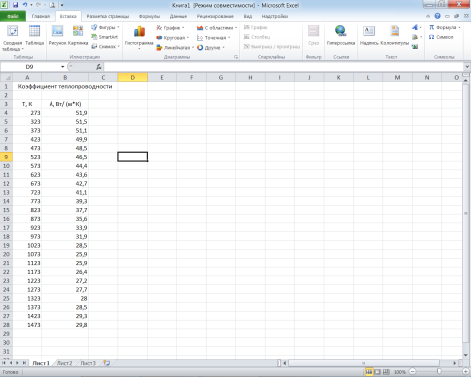
Task: Click the Undo arrow icon
Action: (25, 5)
